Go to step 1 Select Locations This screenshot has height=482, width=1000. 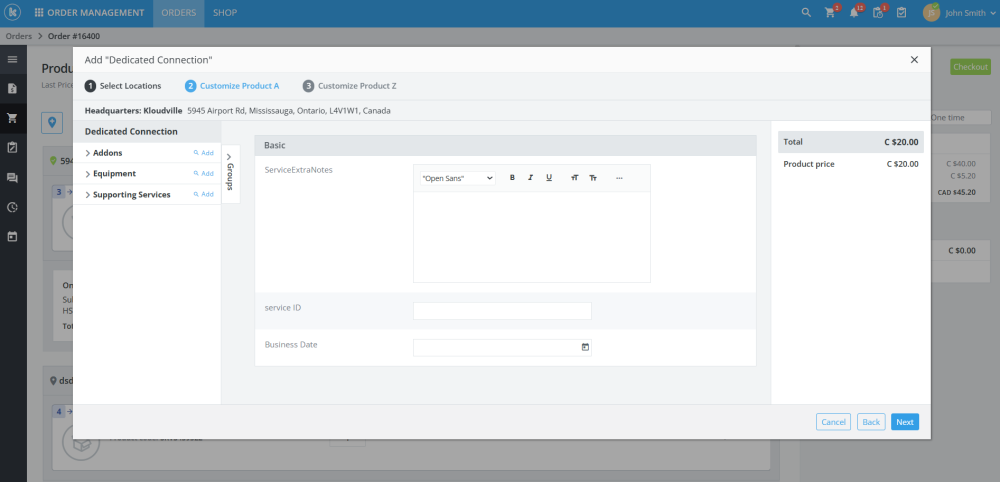tap(123, 85)
